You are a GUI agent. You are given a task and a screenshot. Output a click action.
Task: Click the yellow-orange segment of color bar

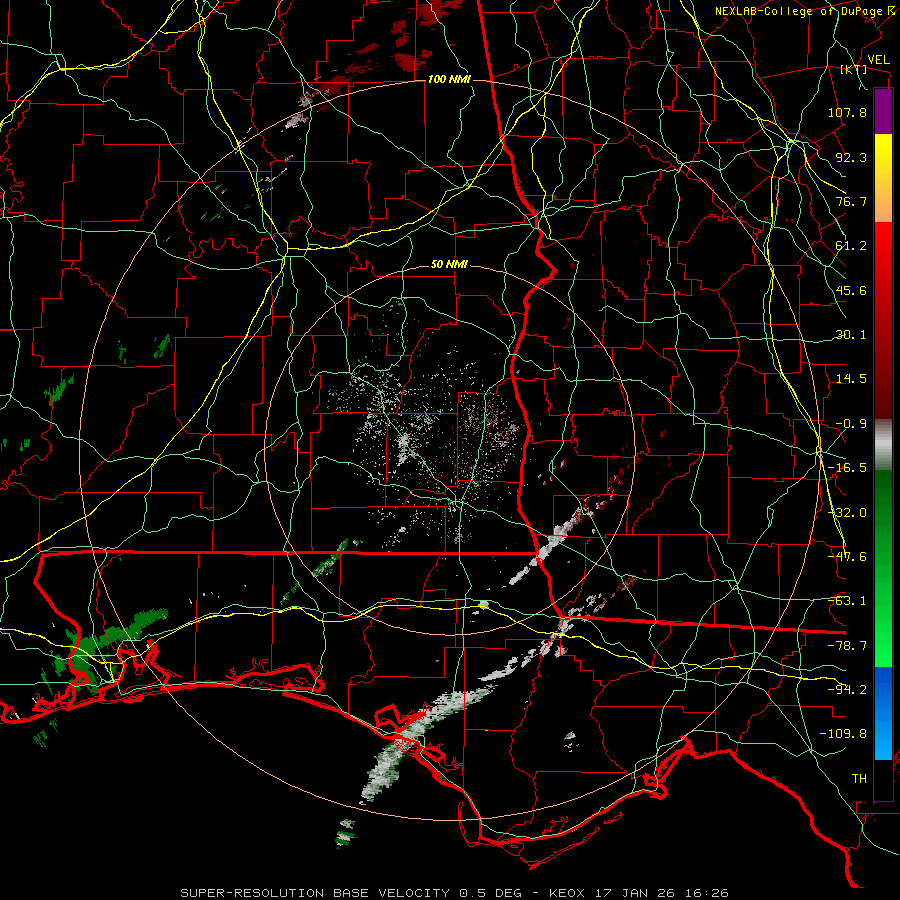(883, 178)
